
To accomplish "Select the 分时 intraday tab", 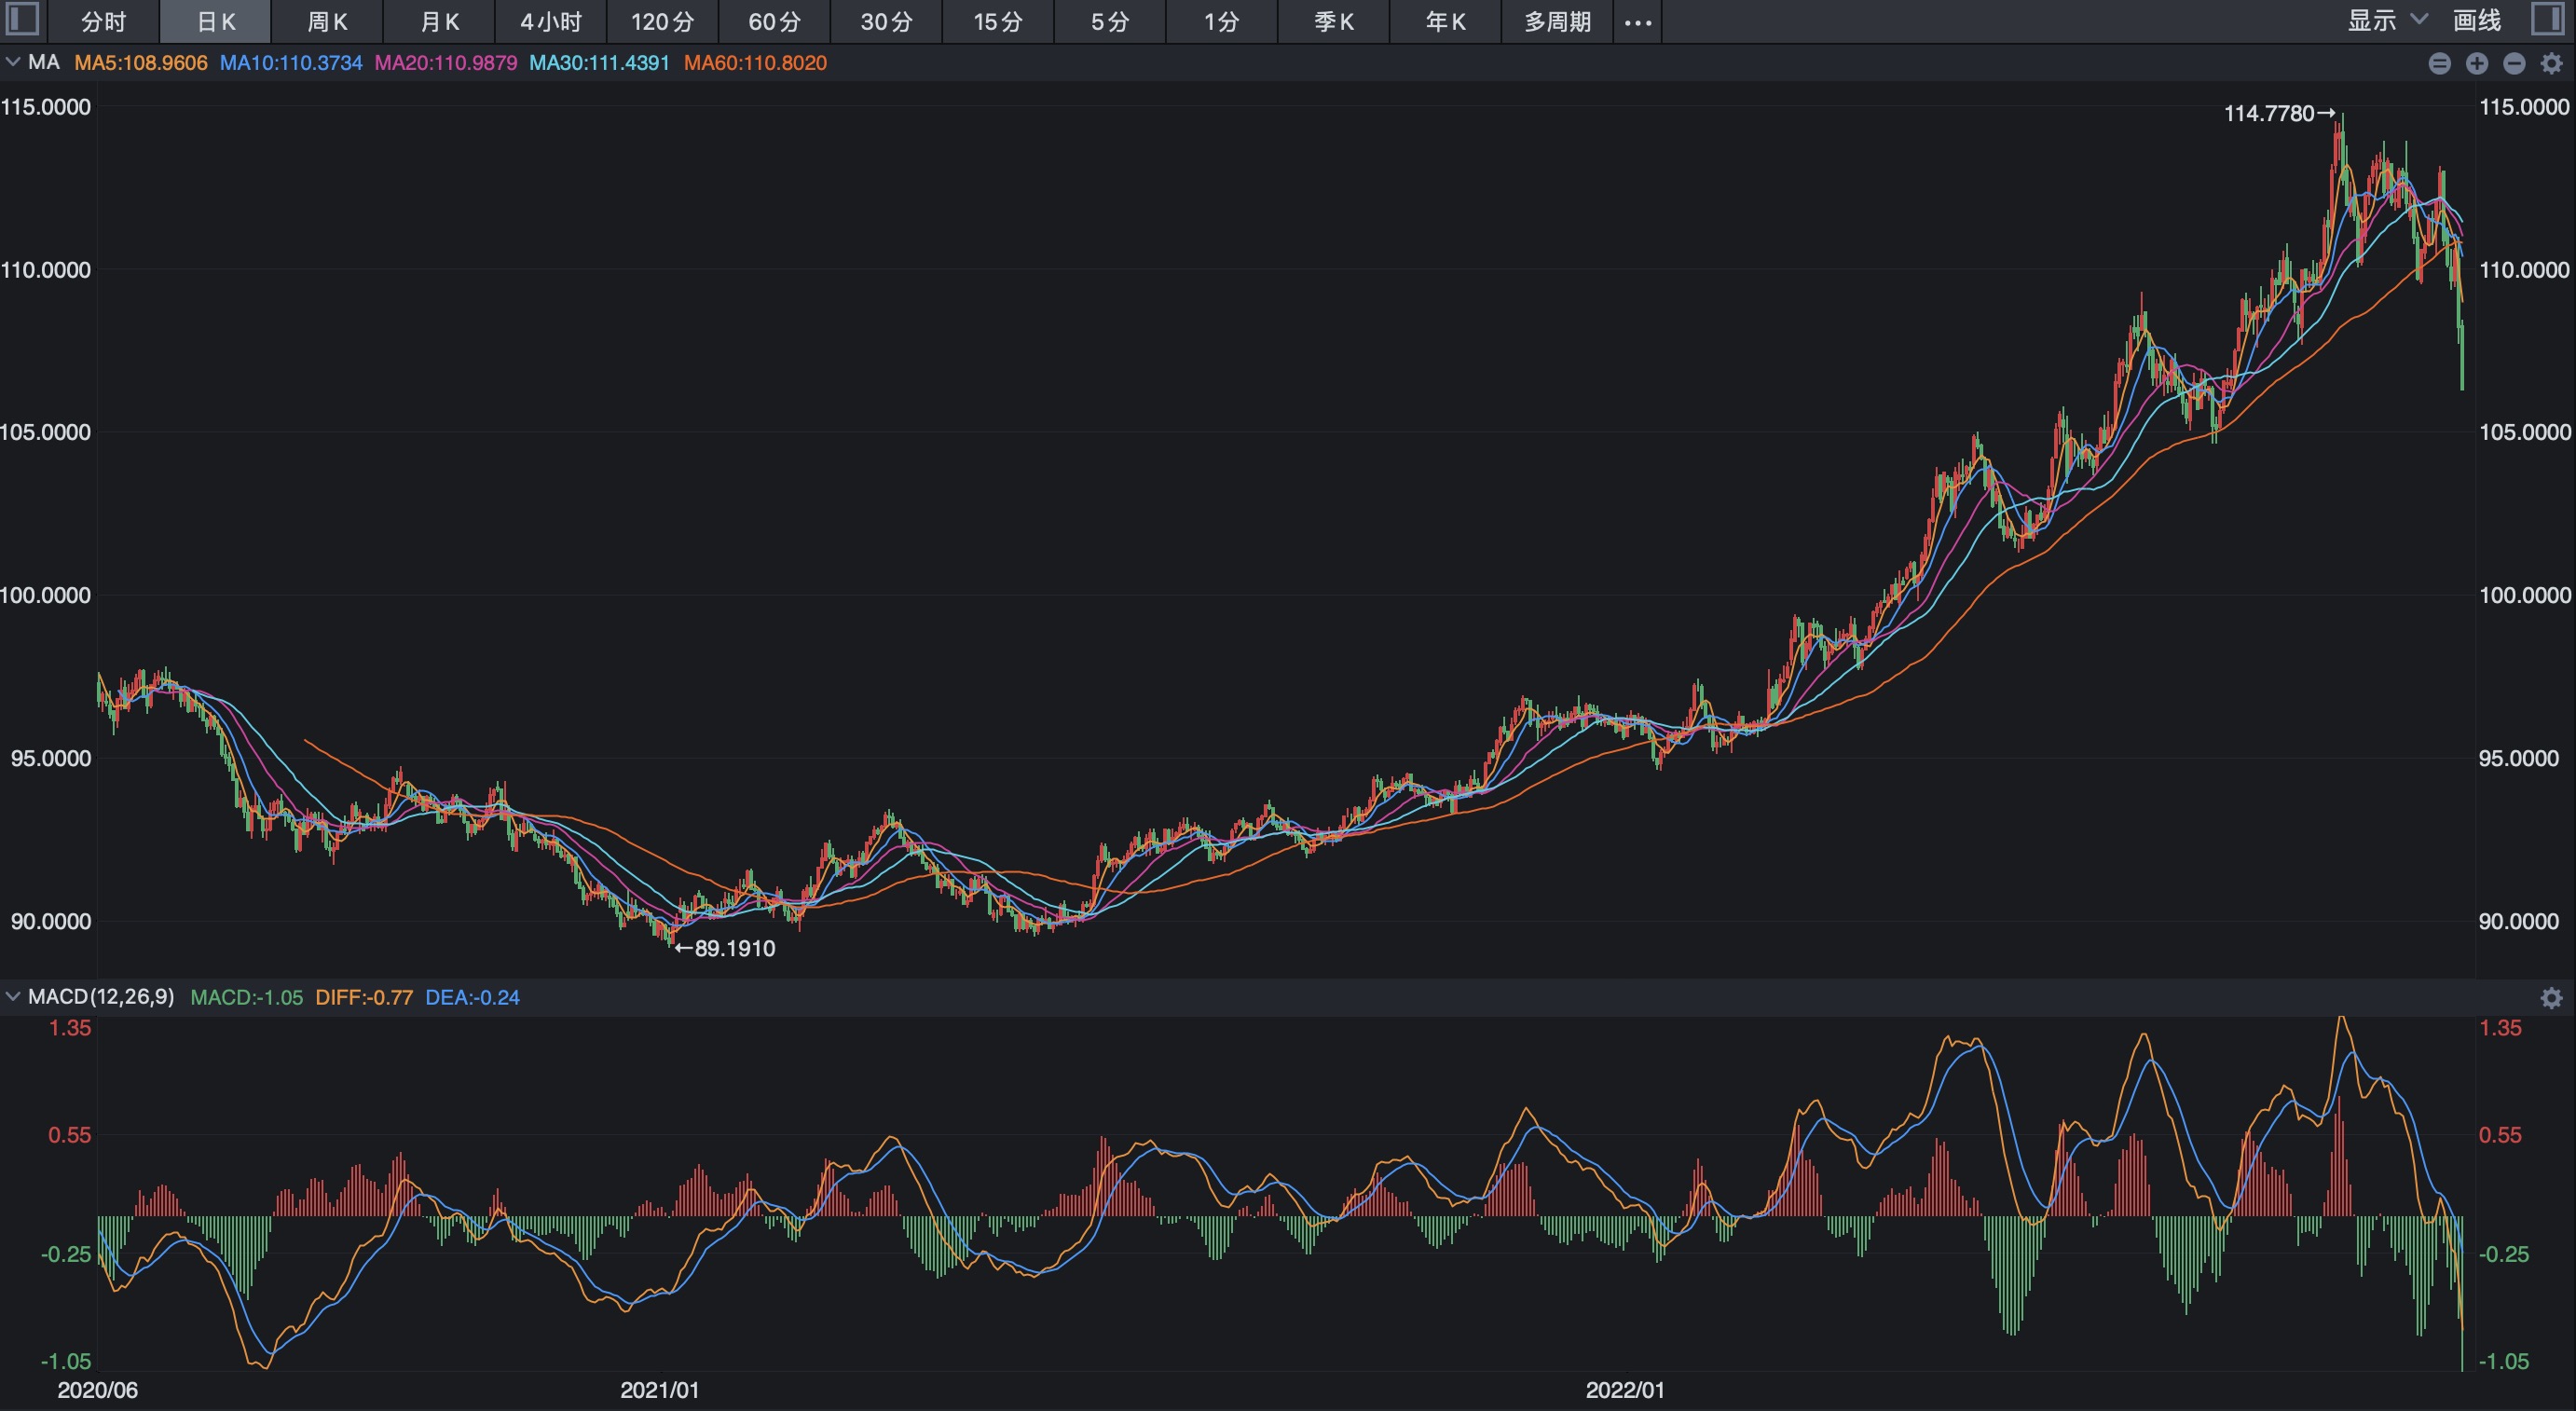I will pyautogui.click(x=104, y=22).
